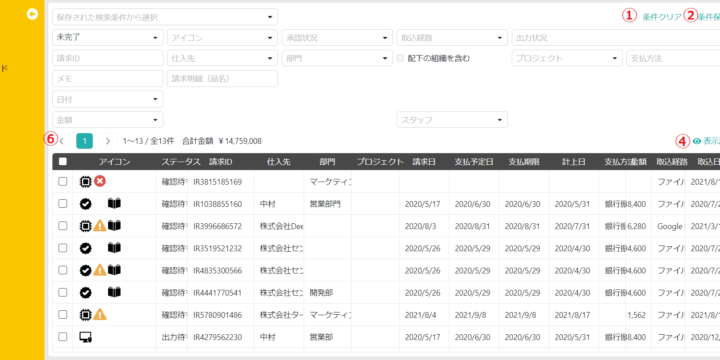Check the box for row IR3996686572
This screenshot has width=720, height=360.
click(x=62, y=225)
